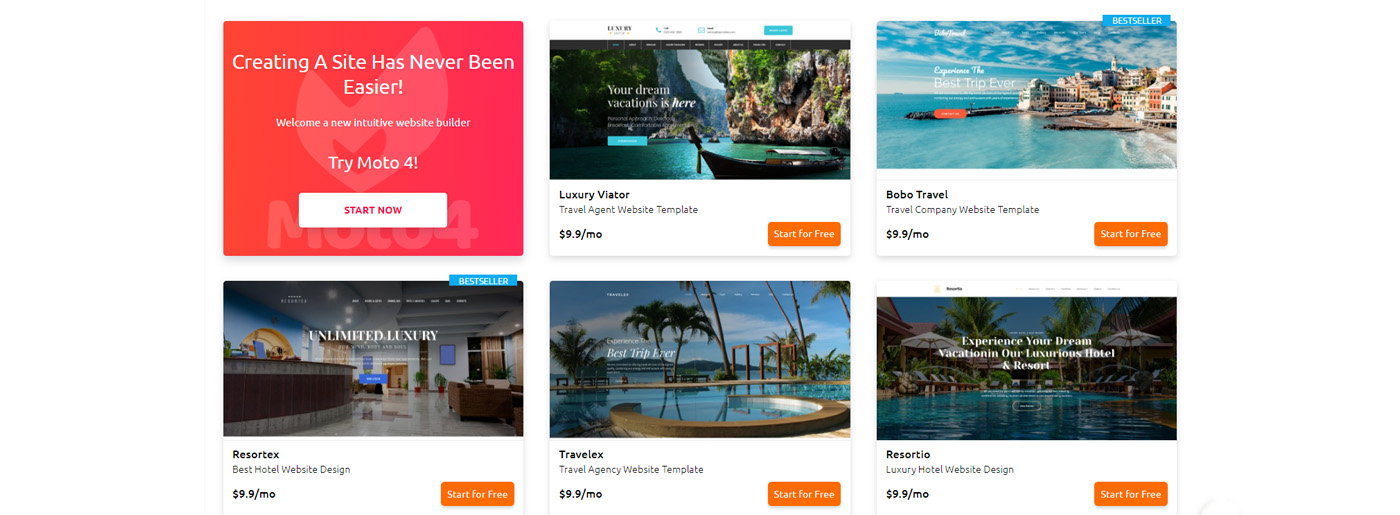Click the Travel Agent Website Template subtitle
This screenshot has height=515, width=1400.
point(628,210)
